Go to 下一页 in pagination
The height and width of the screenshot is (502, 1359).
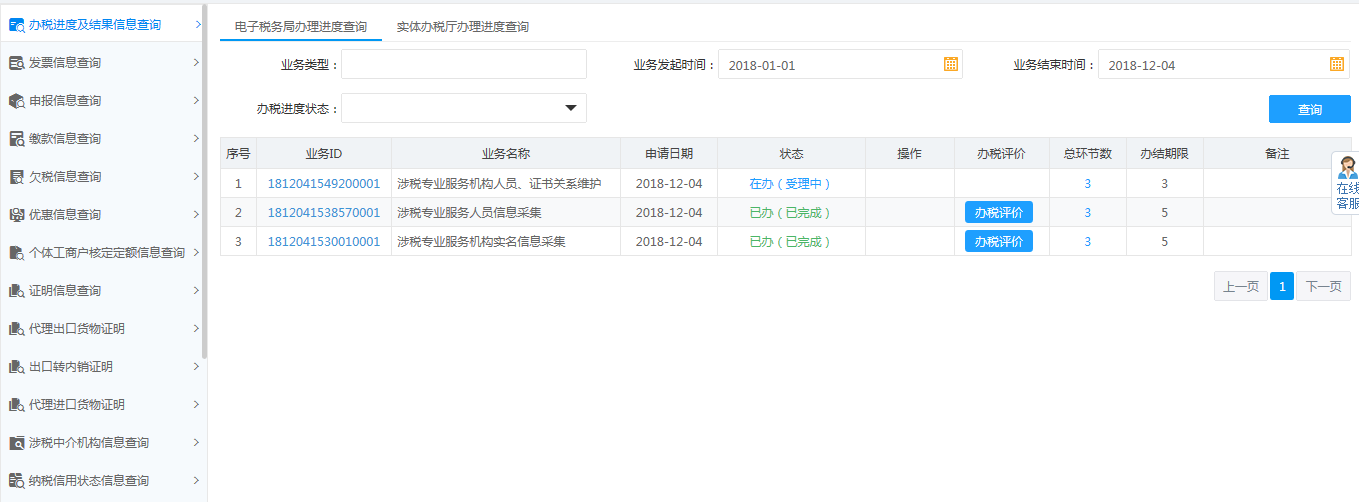pos(1322,287)
